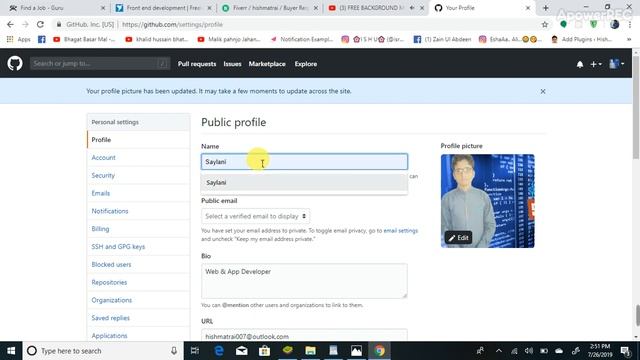The width and height of the screenshot is (640, 360).
Task: Click the profile picture thumbnail
Action: tap(487, 201)
